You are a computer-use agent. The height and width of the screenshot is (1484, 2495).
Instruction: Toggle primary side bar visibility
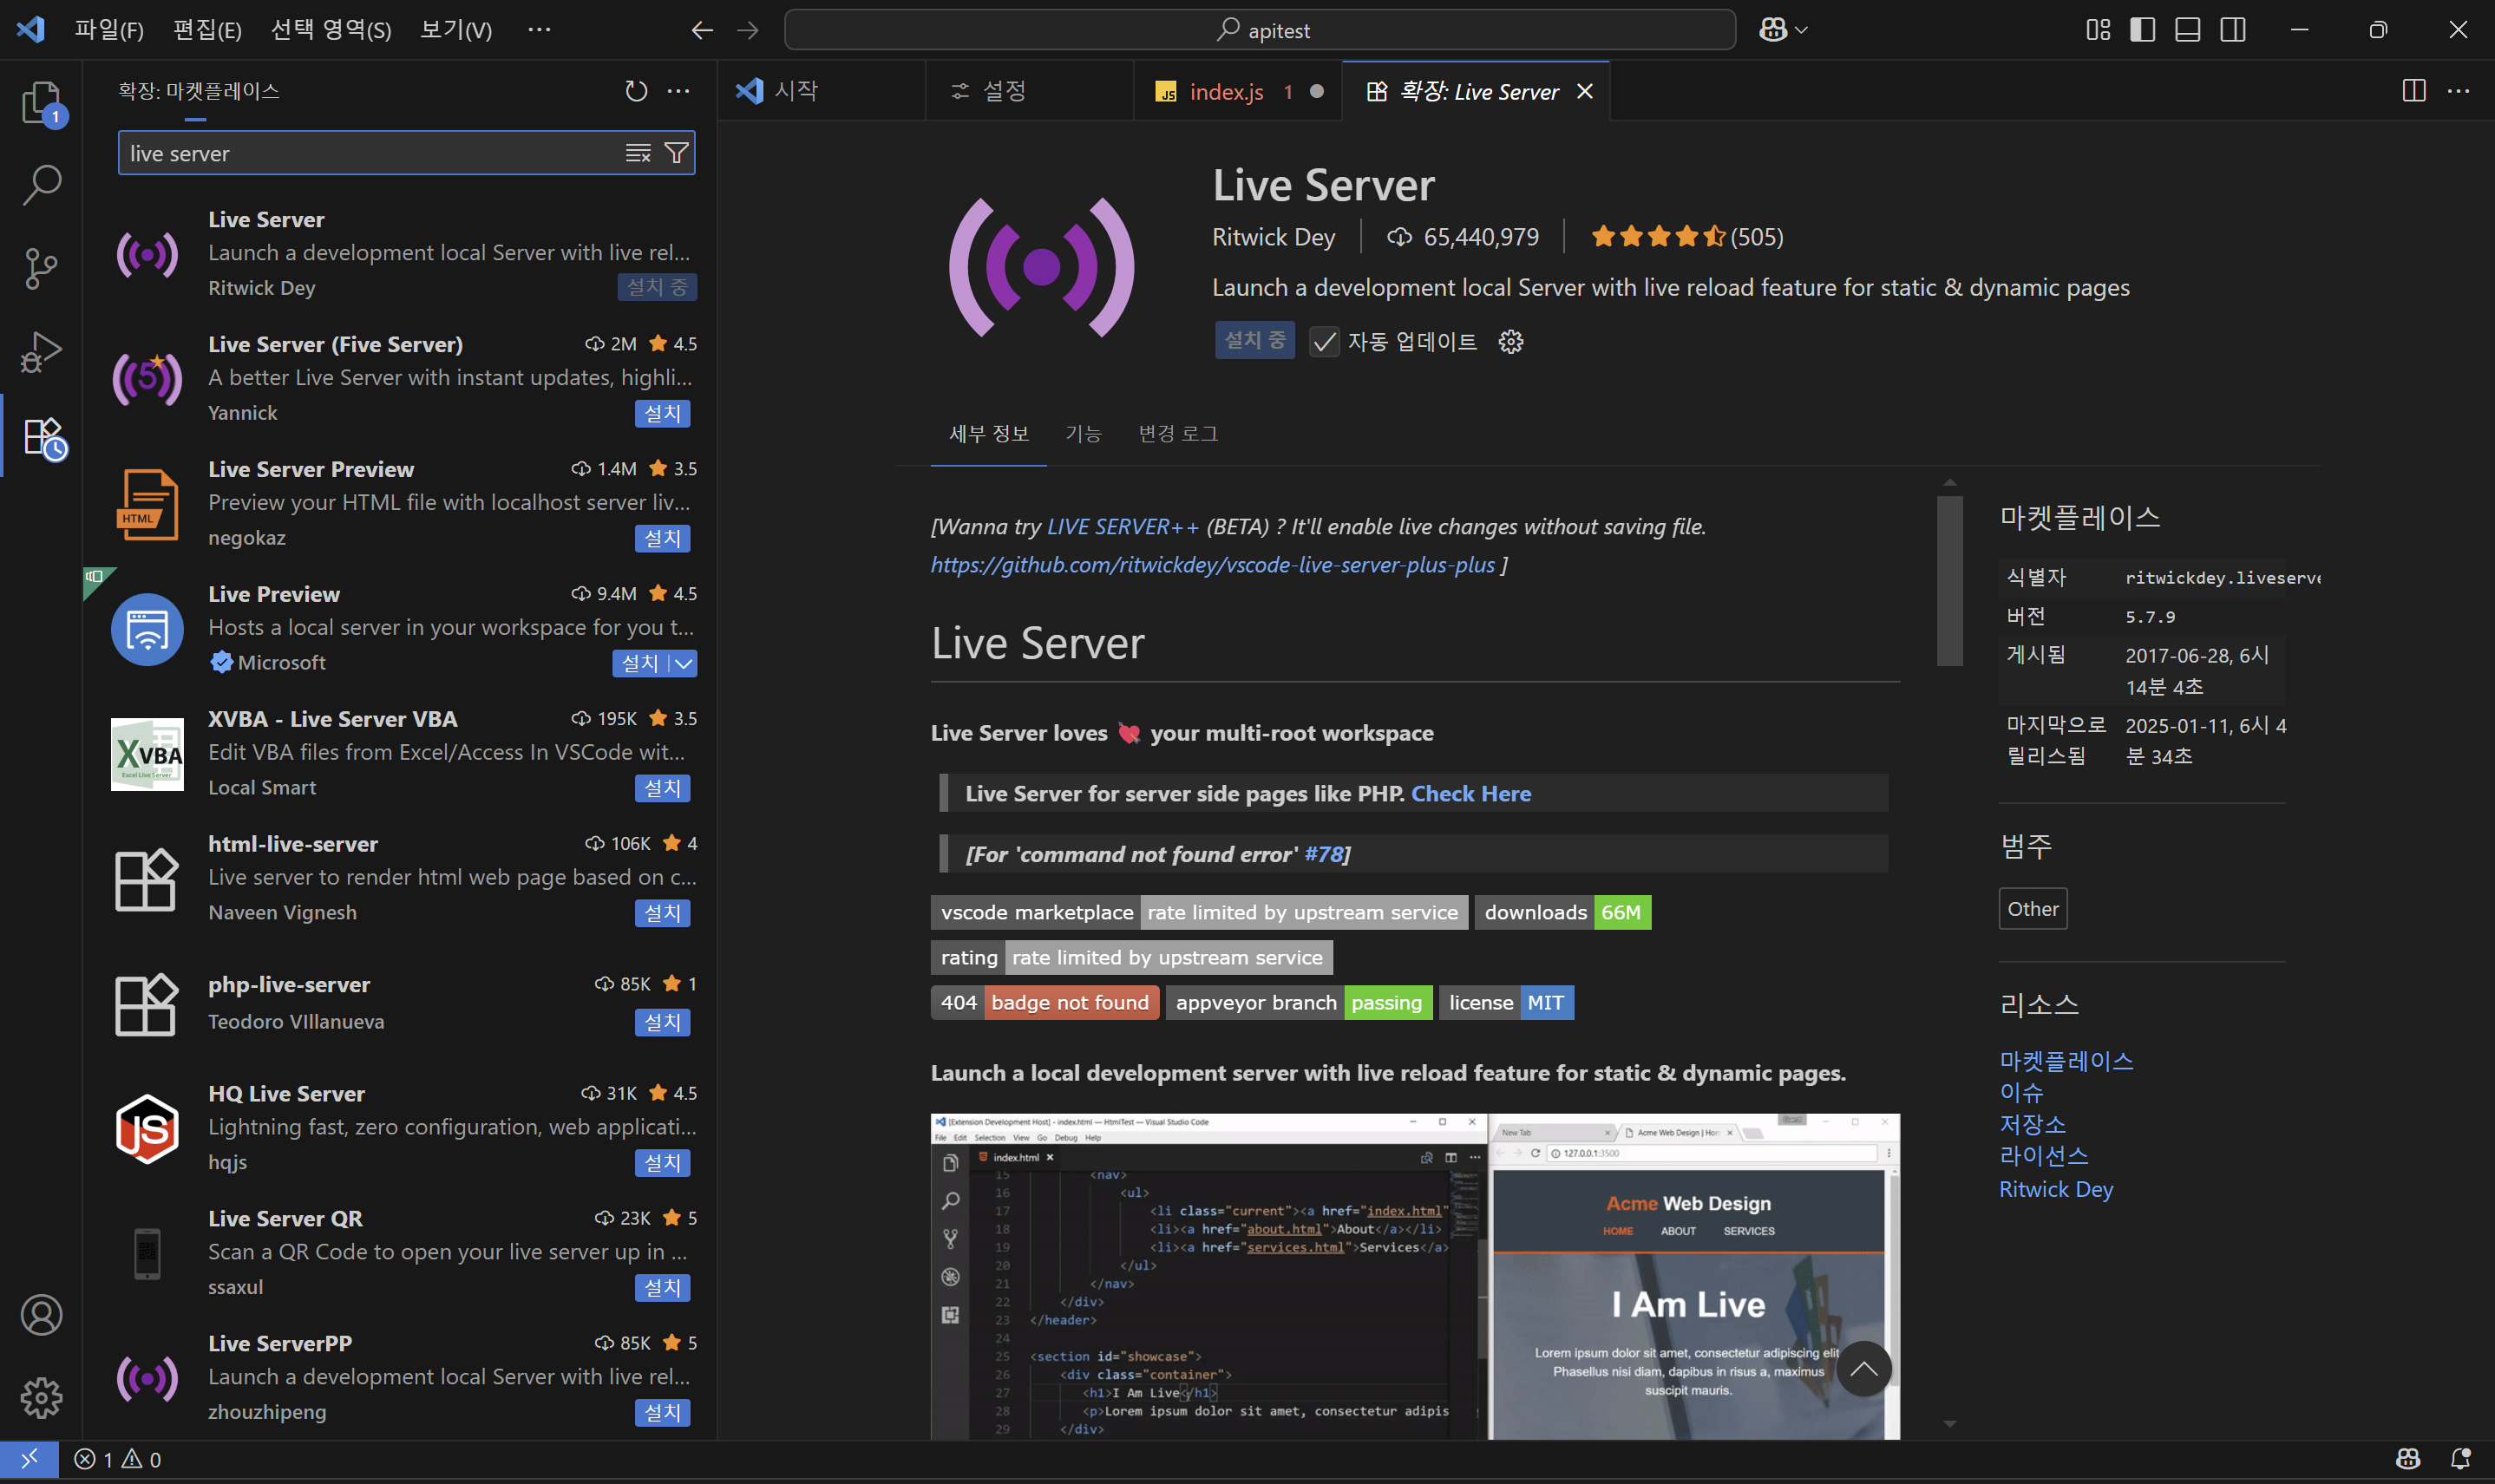click(2142, 30)
